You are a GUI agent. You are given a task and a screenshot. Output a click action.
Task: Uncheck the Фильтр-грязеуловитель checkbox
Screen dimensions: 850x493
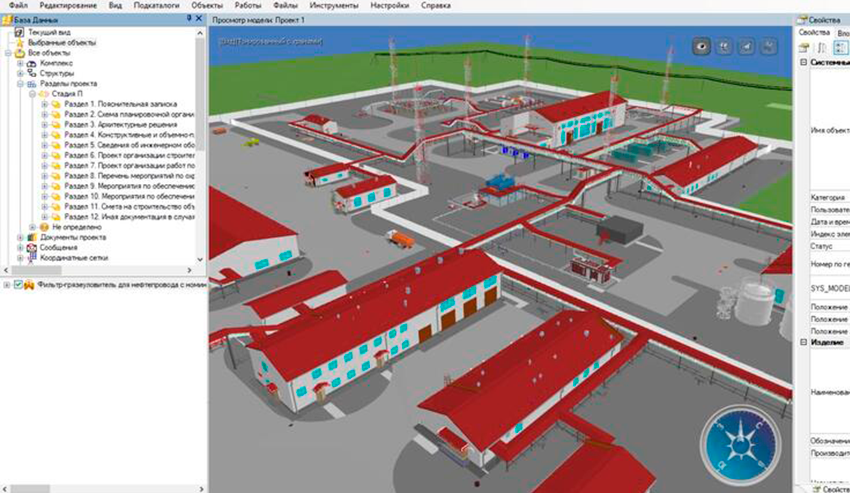[19, 286]
